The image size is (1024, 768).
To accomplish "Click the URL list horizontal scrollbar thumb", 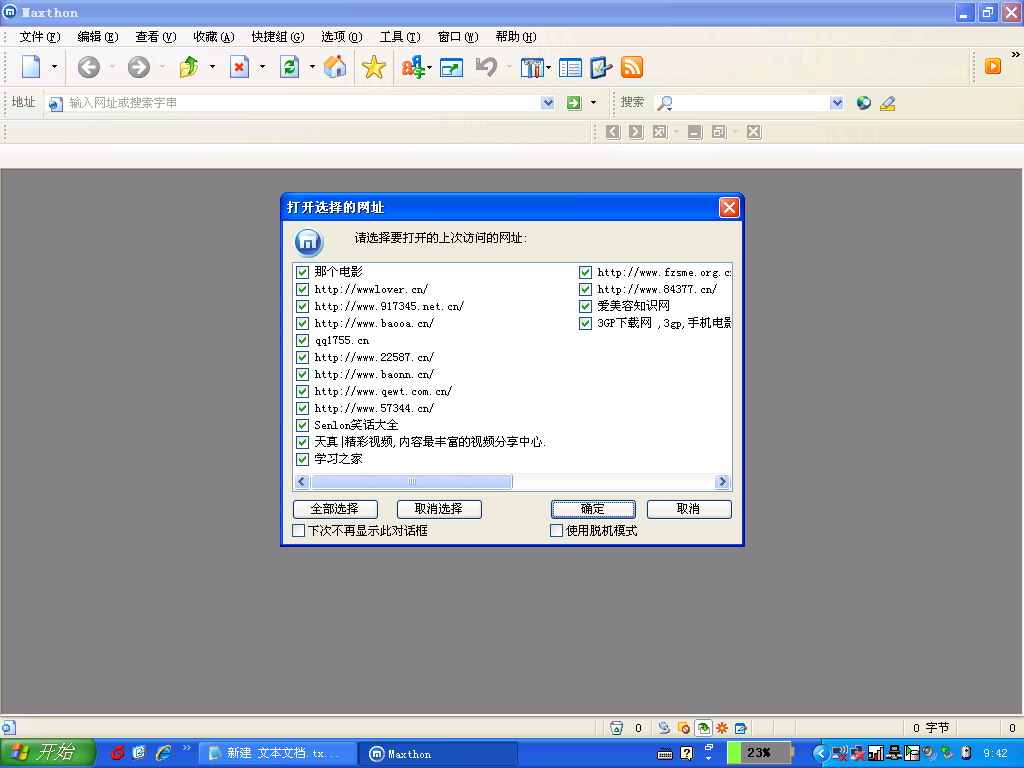I will click(x=412, y=482).
